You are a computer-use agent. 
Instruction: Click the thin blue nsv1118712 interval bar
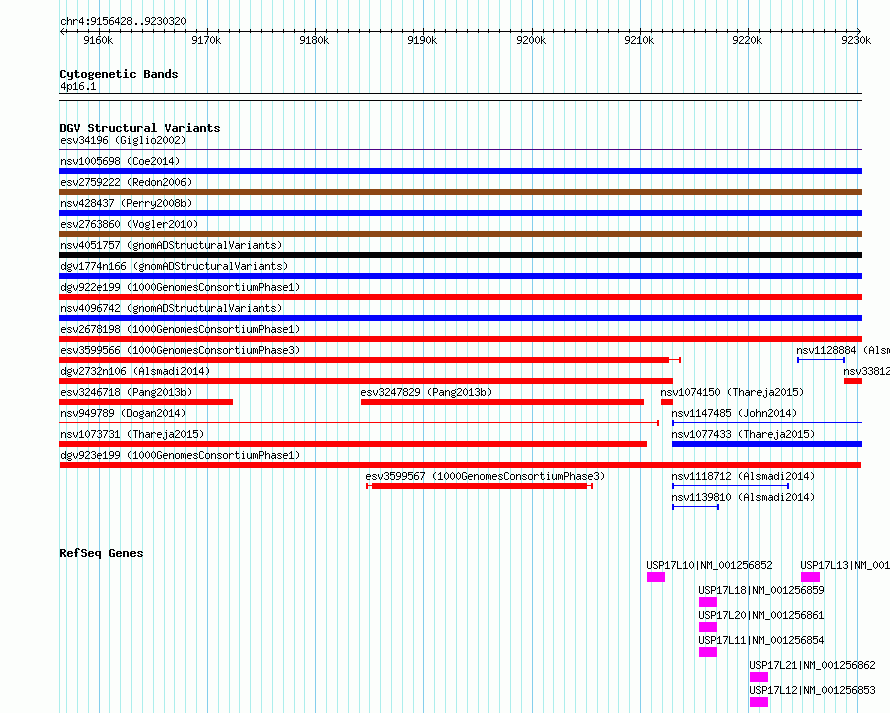click(x=731, y=486)
